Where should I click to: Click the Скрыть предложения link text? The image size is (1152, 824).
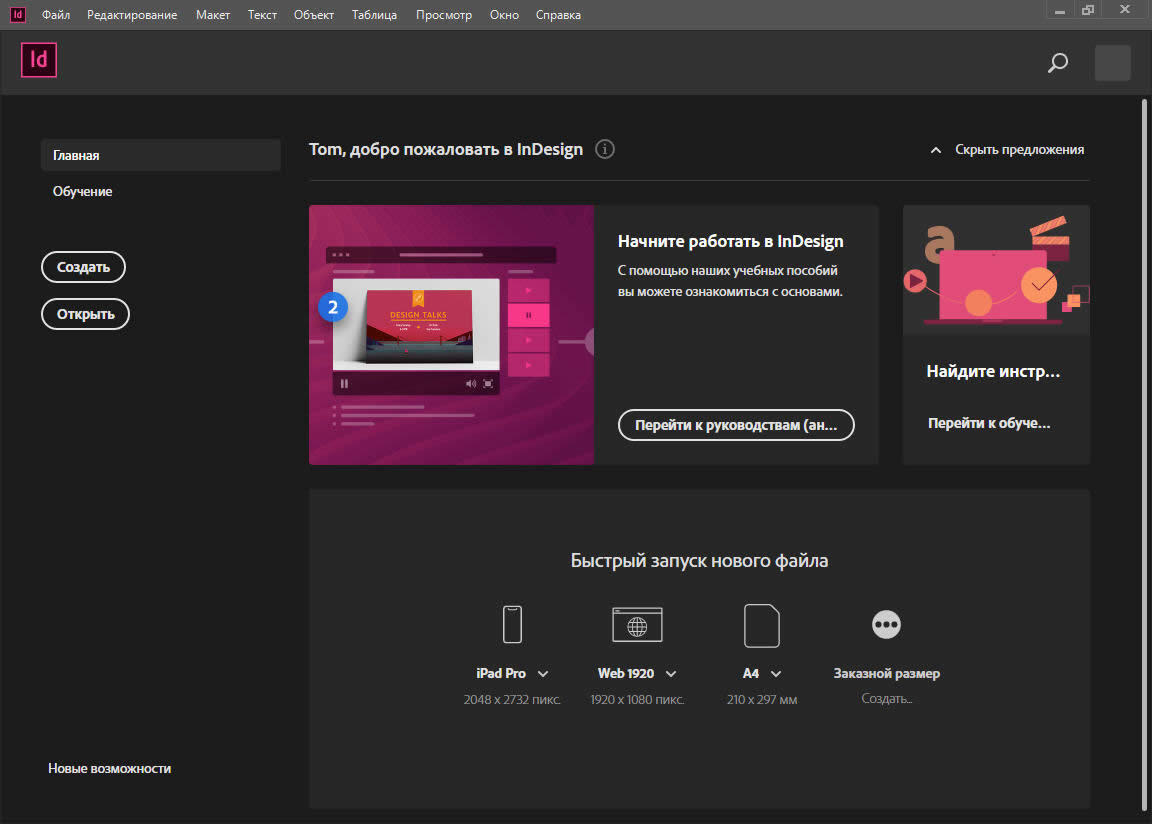pos(1019,149)
